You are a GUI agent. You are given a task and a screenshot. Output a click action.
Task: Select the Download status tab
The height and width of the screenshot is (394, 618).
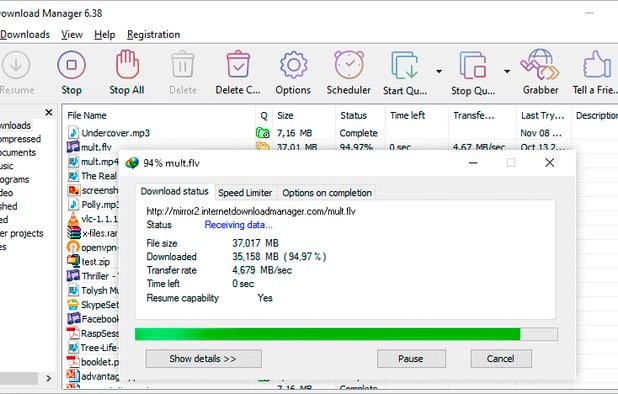point(175,191)
